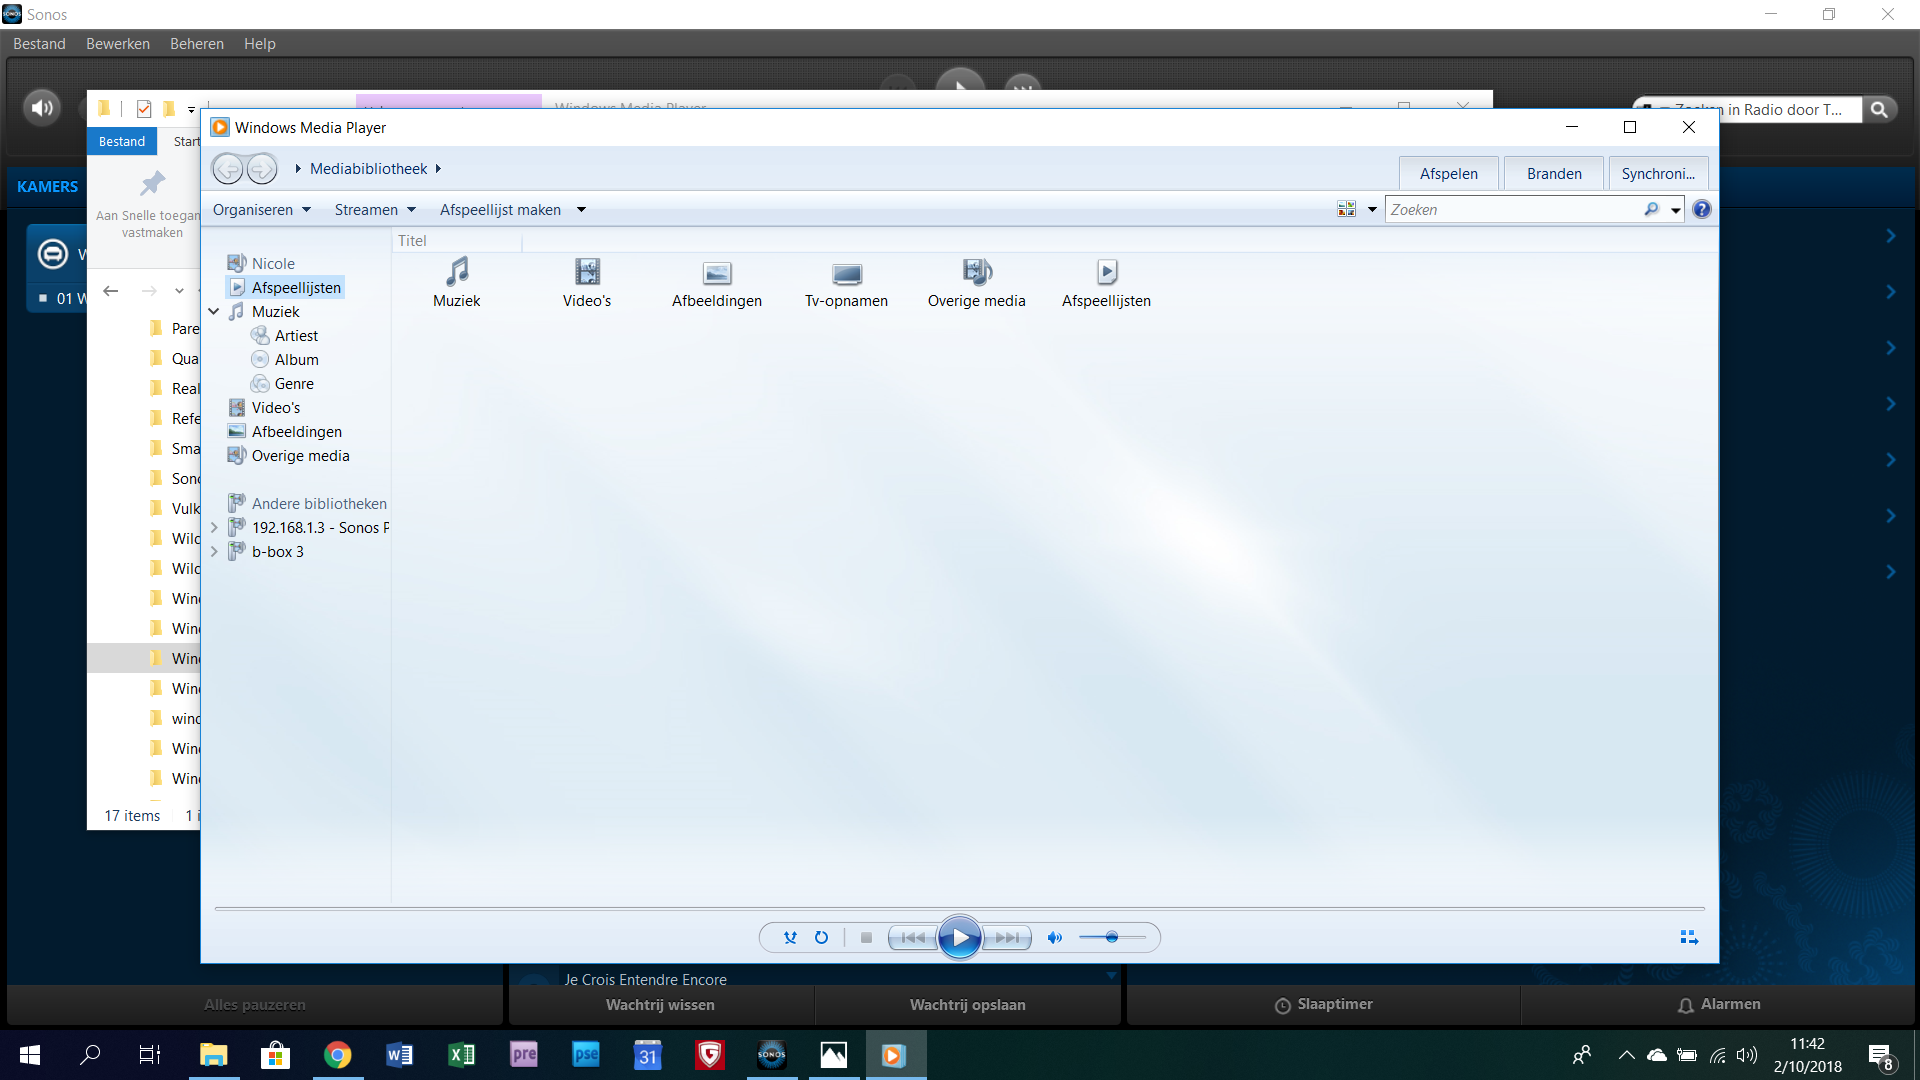
Task: Collapse the Muziek tree node
Action: click(x=214, y=312)
